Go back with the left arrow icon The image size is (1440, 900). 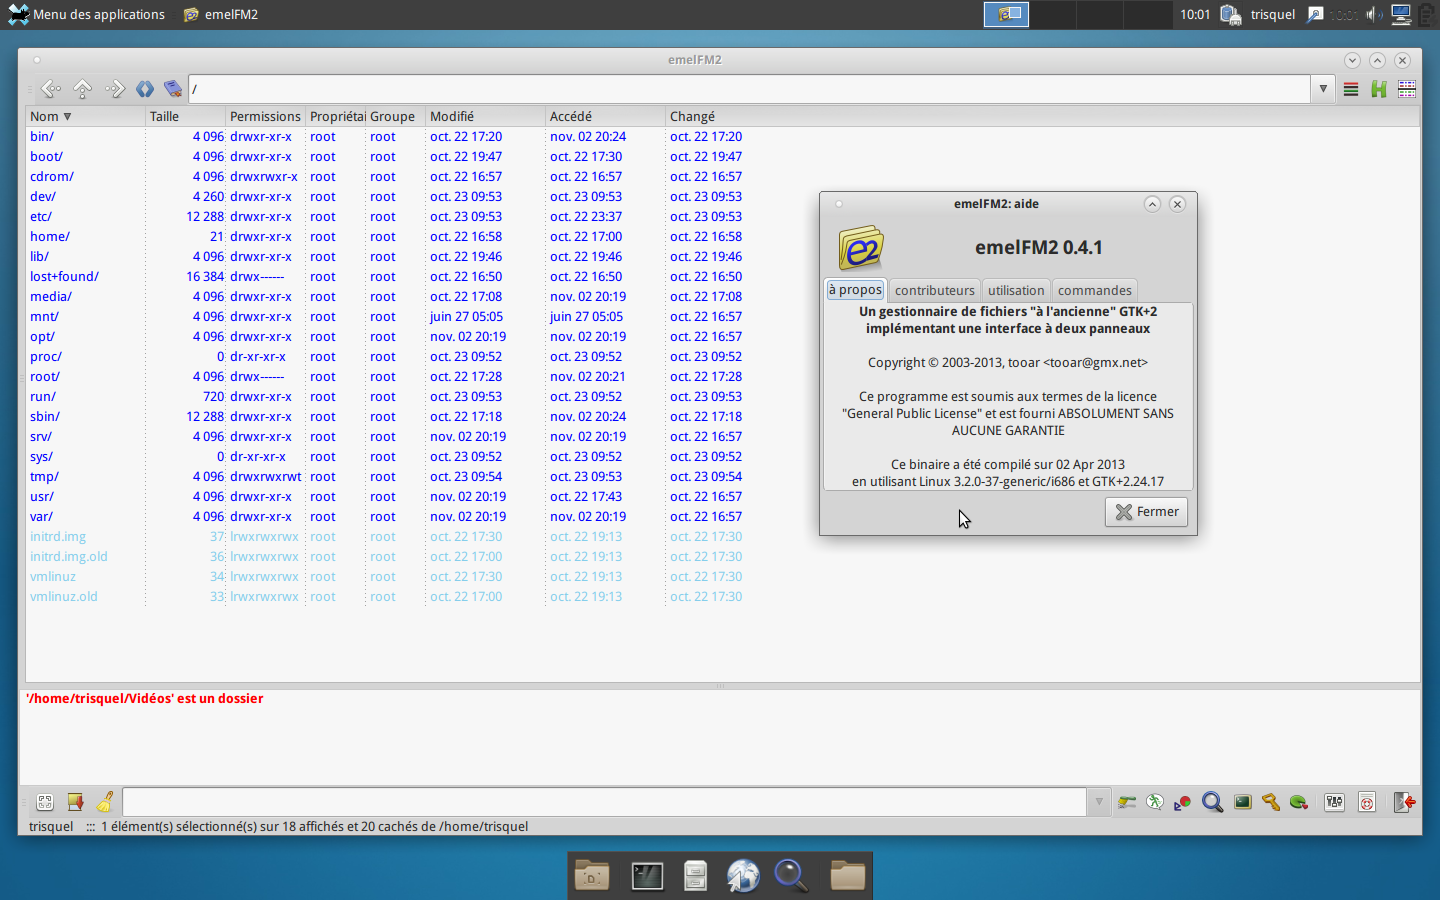51,89
